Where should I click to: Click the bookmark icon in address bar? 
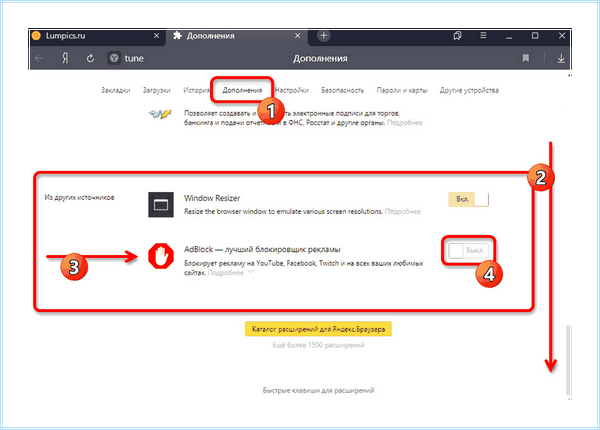tap(526, 58)
